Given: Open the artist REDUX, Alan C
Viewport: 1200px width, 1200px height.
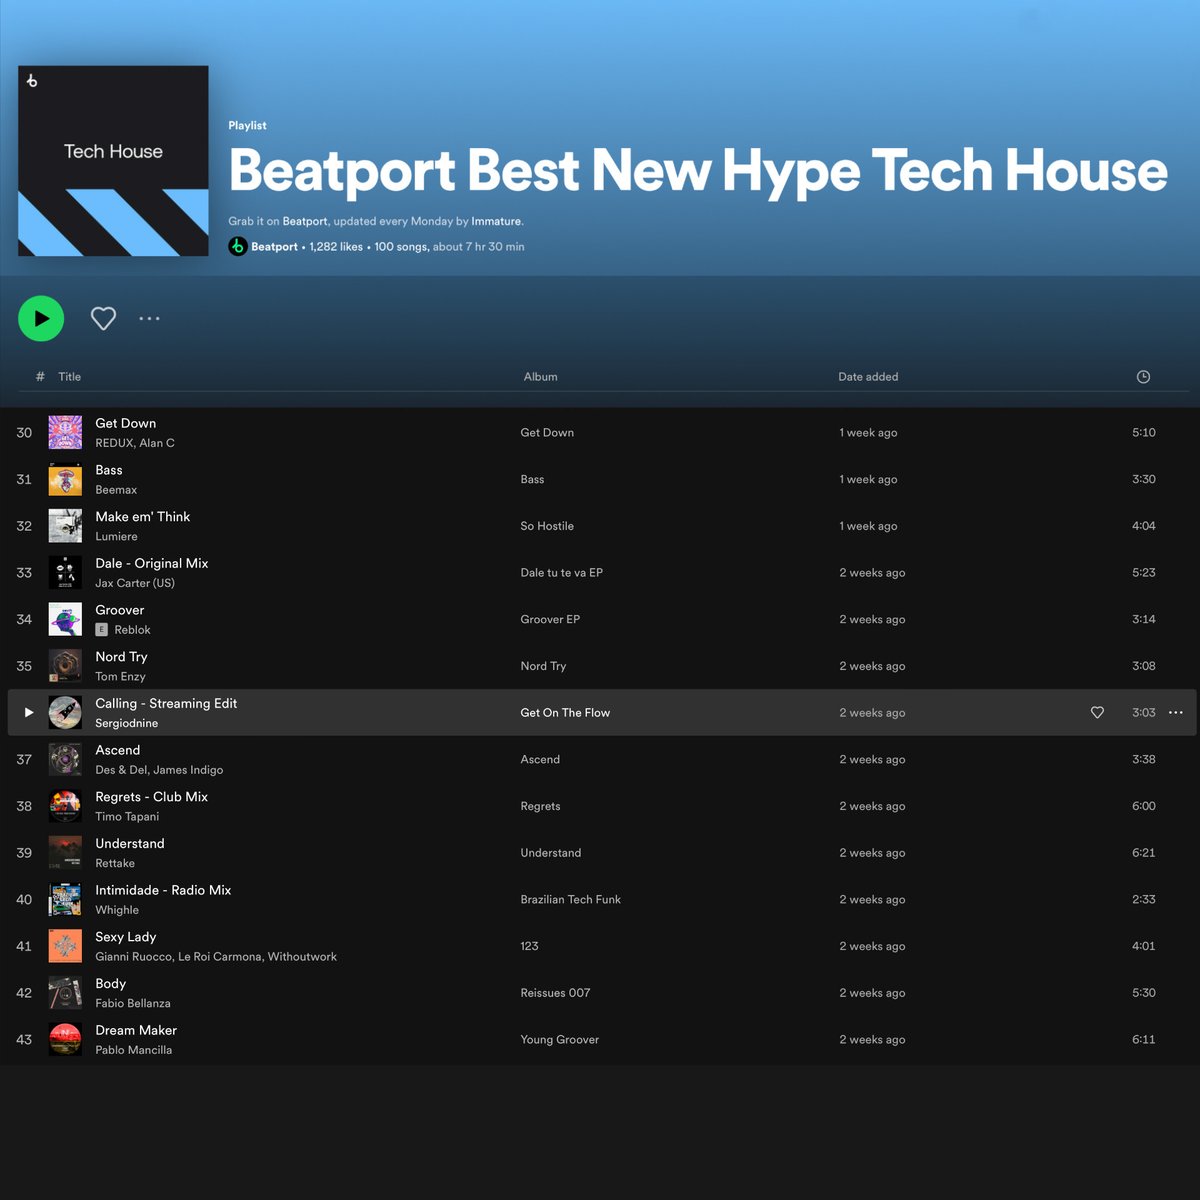Looking at the screenshot, I should click(135, 443).
